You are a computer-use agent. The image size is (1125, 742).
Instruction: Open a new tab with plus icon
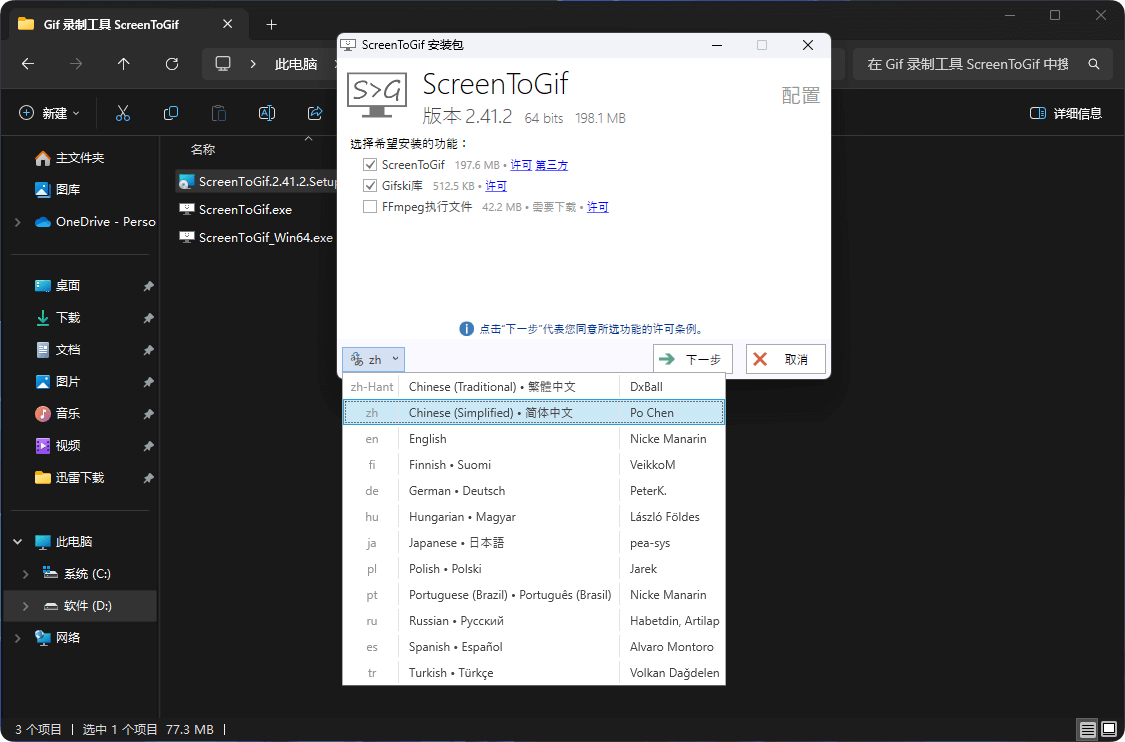(271, 24)
